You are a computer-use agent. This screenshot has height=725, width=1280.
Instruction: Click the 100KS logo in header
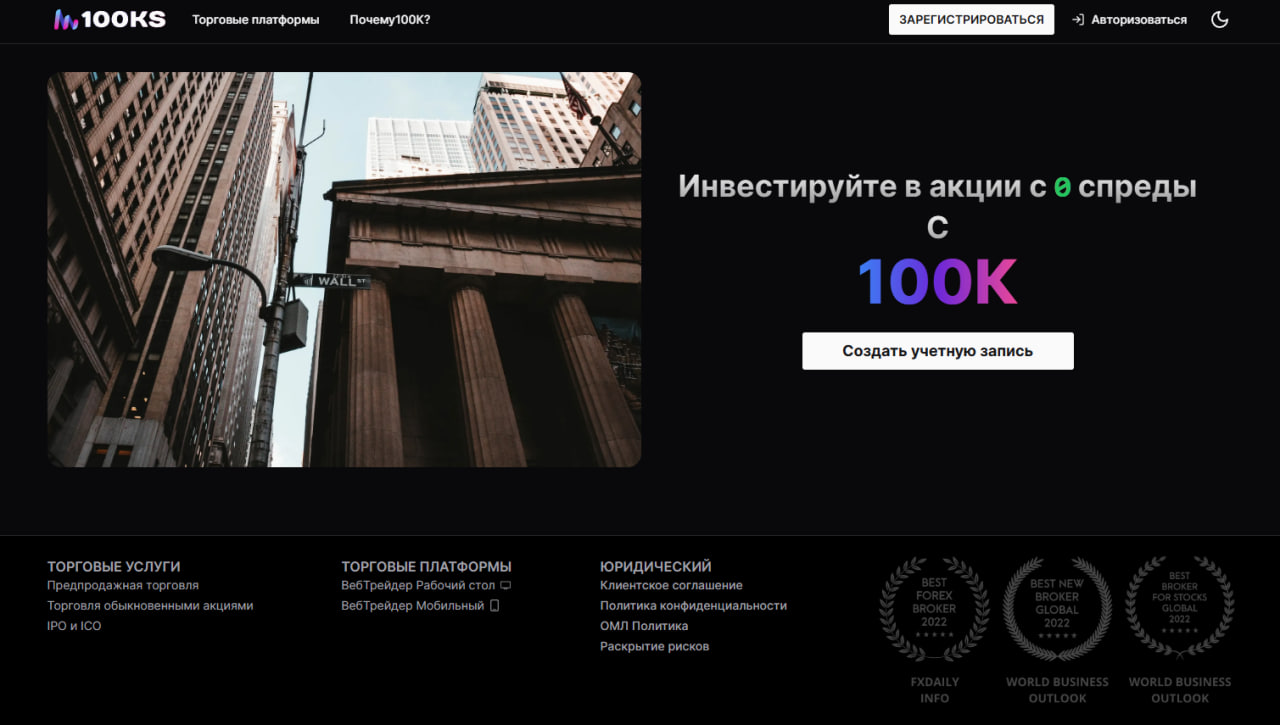pyautogui.click(x=110, y=19)
